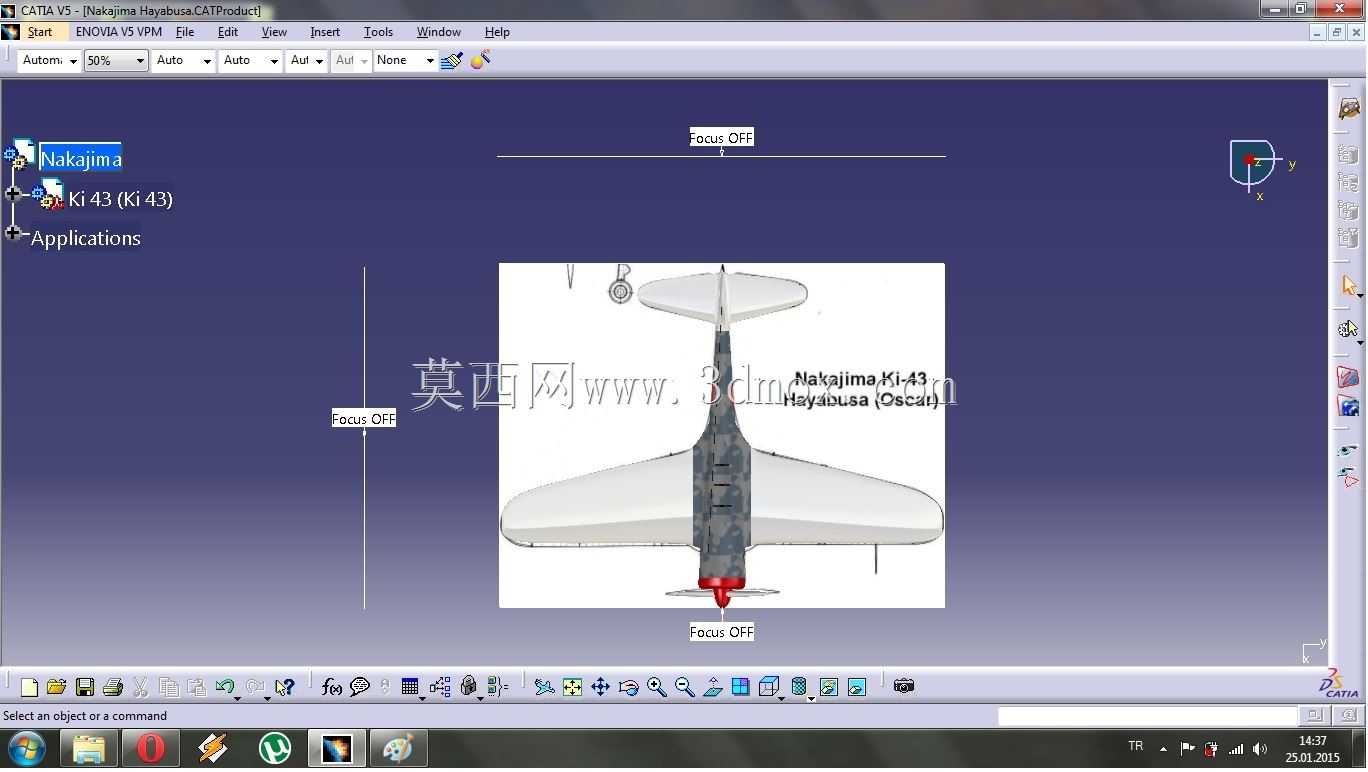This screenshot has height=772, width=1368.
Task: Print using the printer icon
Action: [113, 687]
